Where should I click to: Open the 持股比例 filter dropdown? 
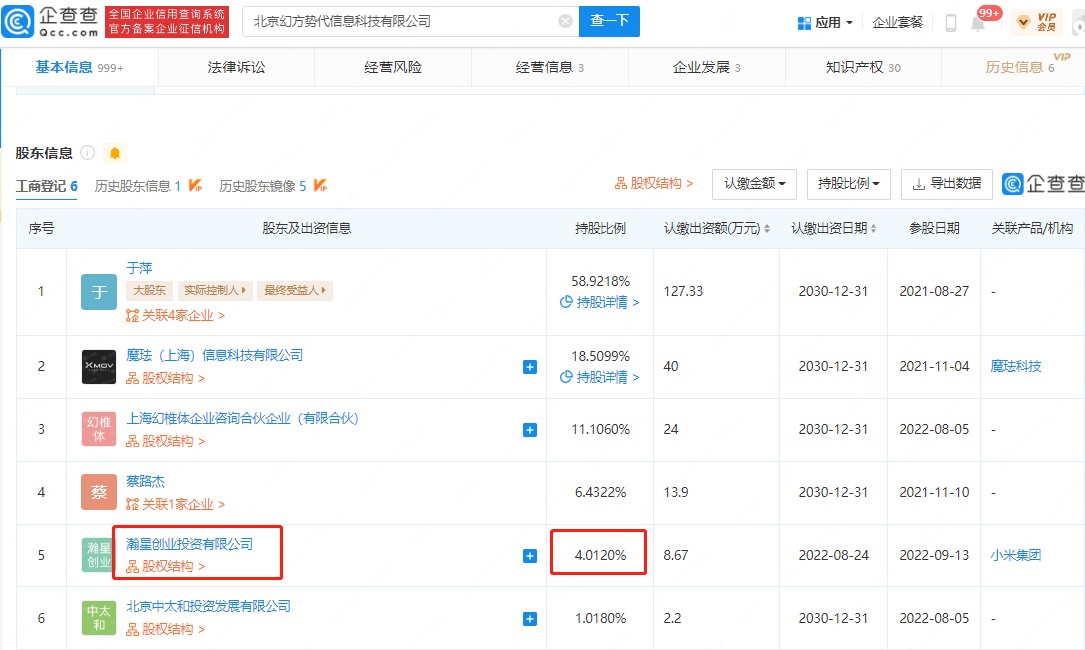click(848, 184)
